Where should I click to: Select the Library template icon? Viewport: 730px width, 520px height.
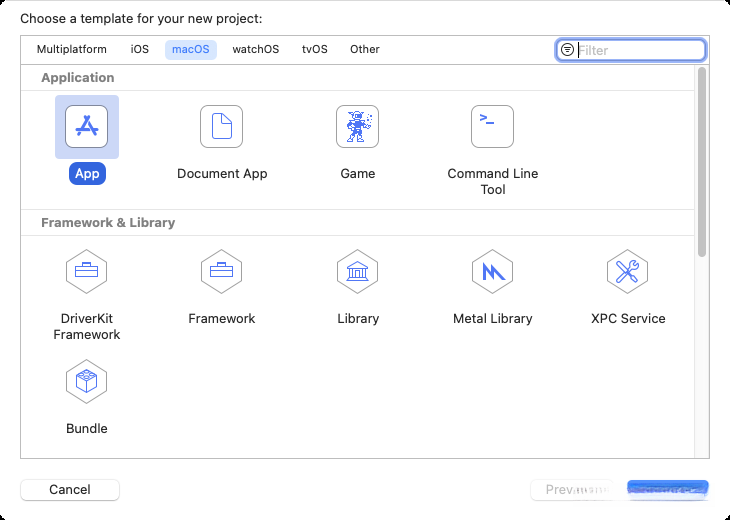[357, 271]
